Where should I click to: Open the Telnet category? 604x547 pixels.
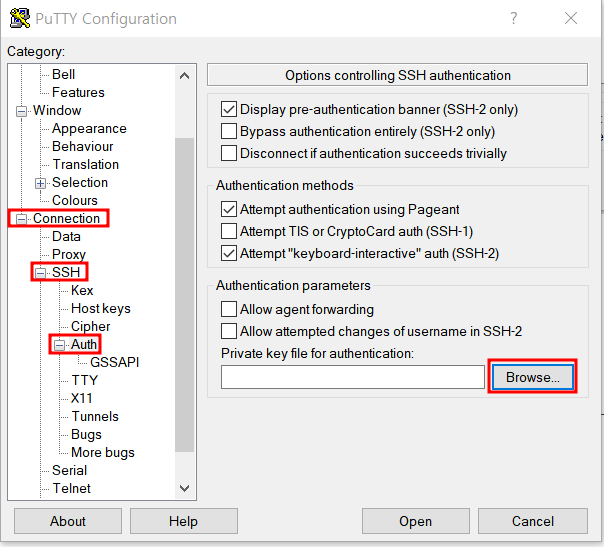pos(71,488)
